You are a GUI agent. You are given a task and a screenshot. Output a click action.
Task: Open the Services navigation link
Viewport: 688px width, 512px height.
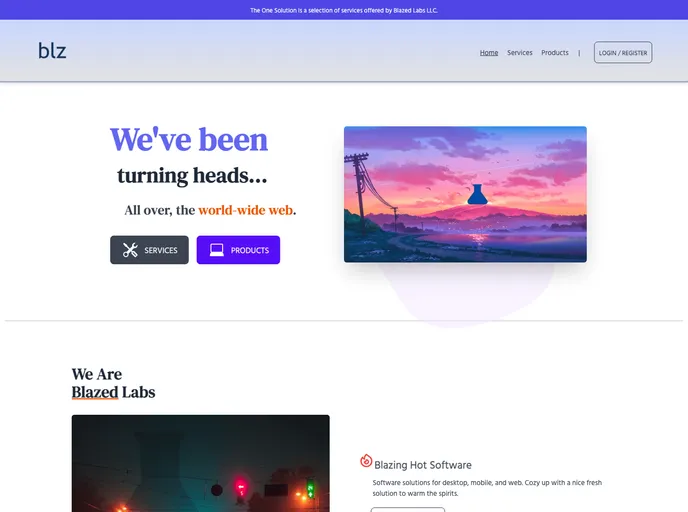point(520,53)
